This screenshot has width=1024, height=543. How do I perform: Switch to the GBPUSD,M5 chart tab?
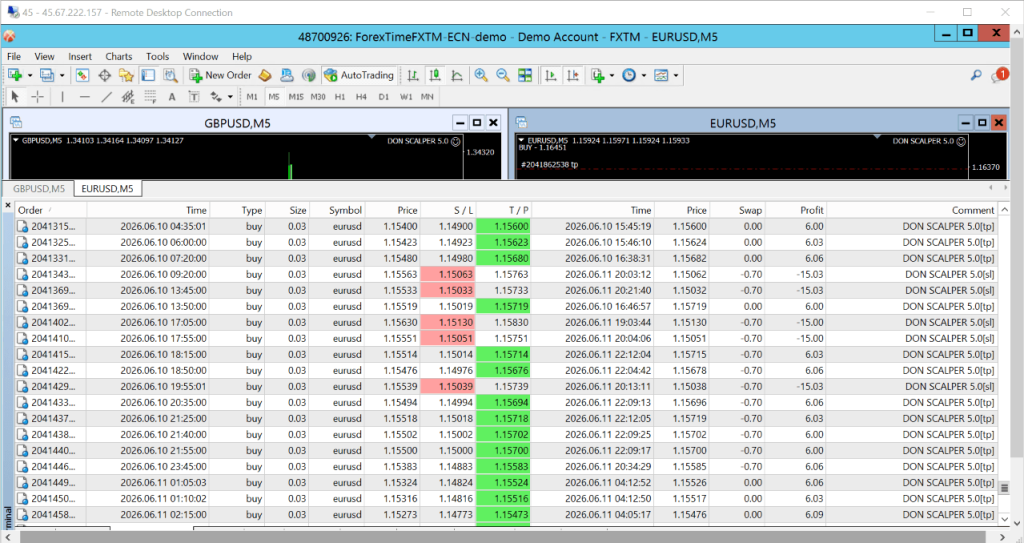coord(39,189)
